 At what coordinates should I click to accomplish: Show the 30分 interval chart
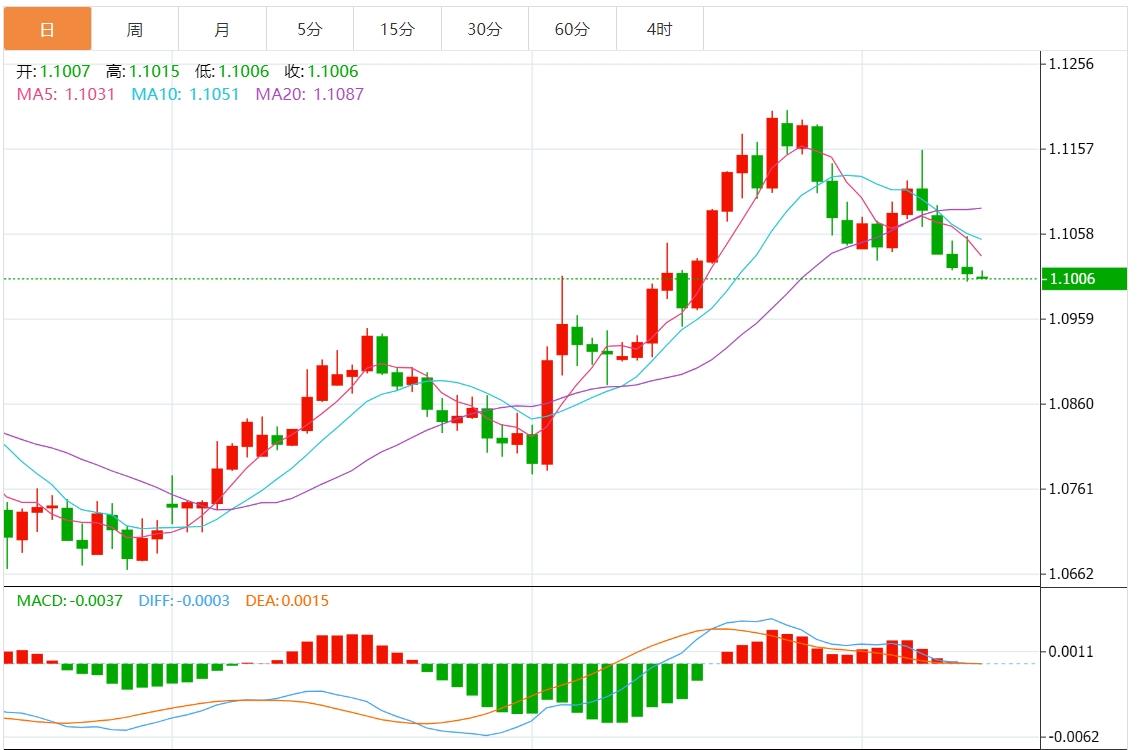pyautogui.click(x=485, y=29)
